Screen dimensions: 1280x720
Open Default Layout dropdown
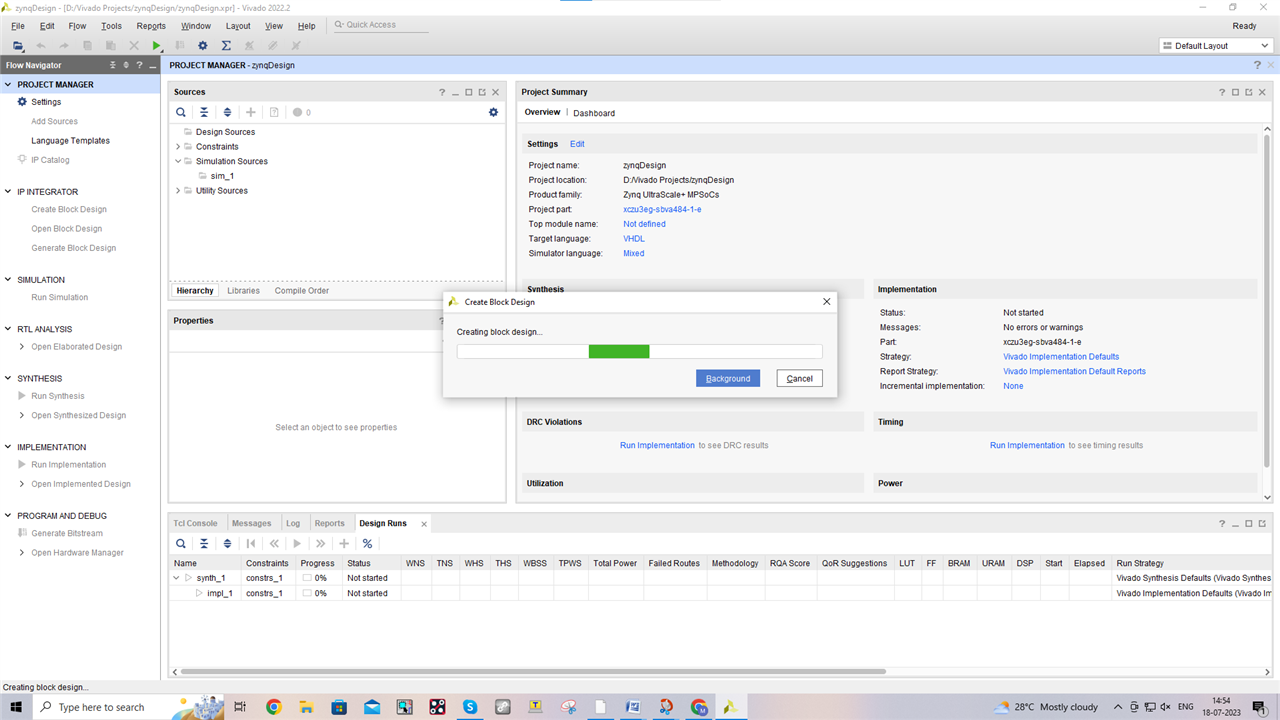pyautogui.click(x=1214, y=46)
